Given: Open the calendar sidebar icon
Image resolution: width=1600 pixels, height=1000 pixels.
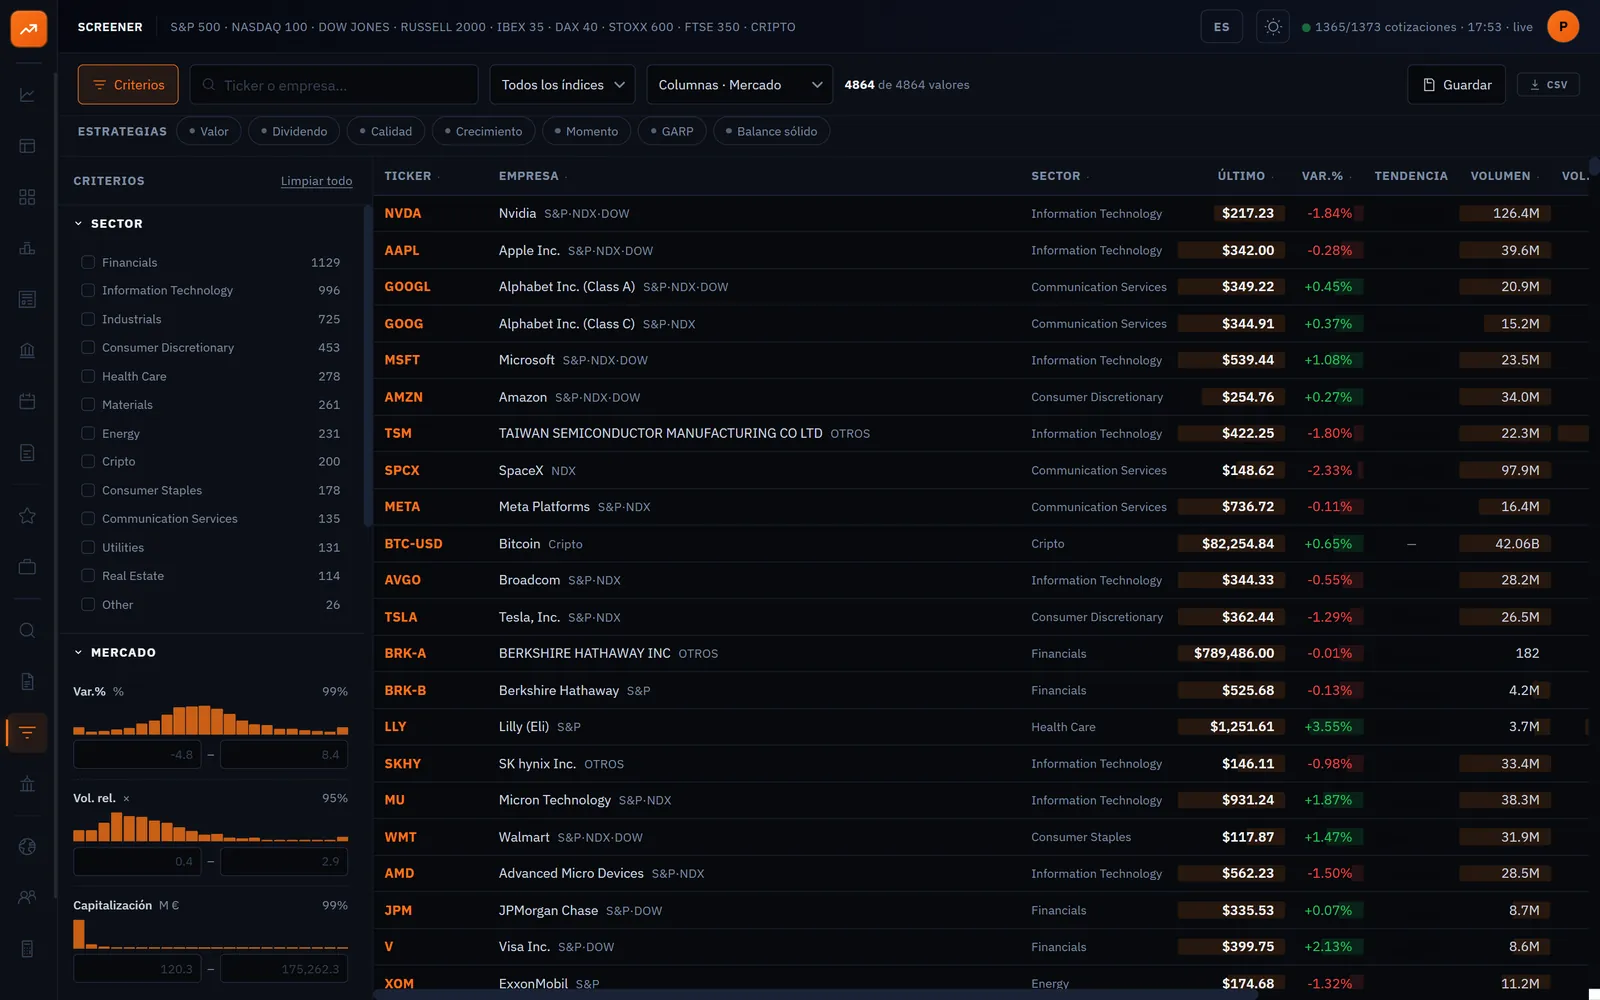Looking at the screenshot, I should click(27, 401).
